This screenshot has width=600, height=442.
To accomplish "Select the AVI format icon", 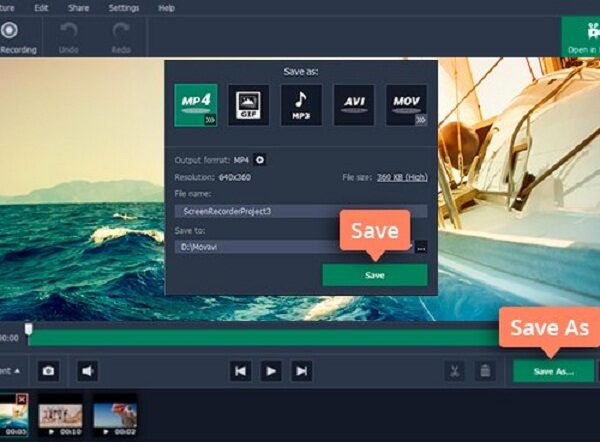I will click(x=354, y=104).
